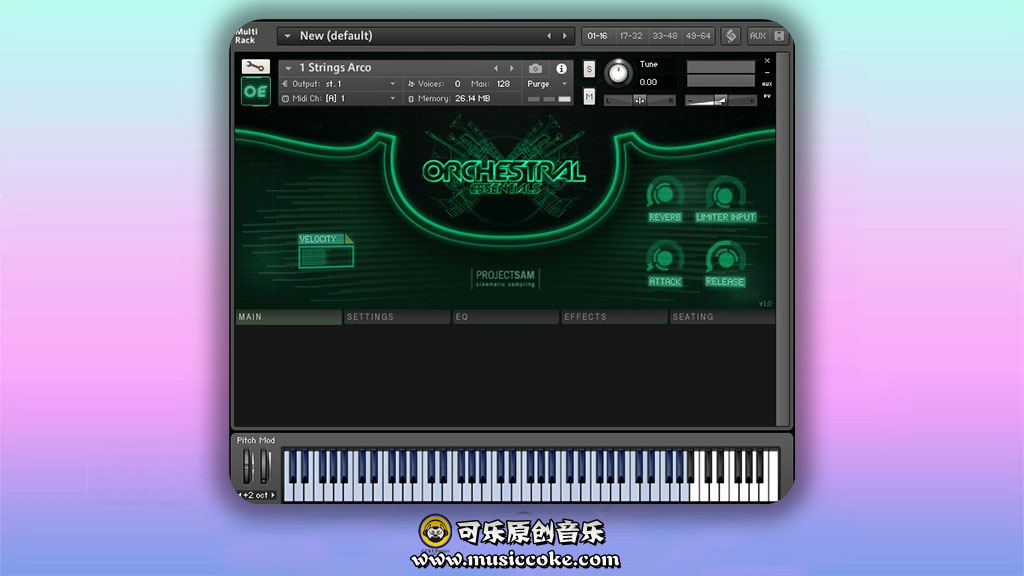Click the Pitch wheel
The height and width of the screenshot is (576, 1024).
tap(248, 466)
